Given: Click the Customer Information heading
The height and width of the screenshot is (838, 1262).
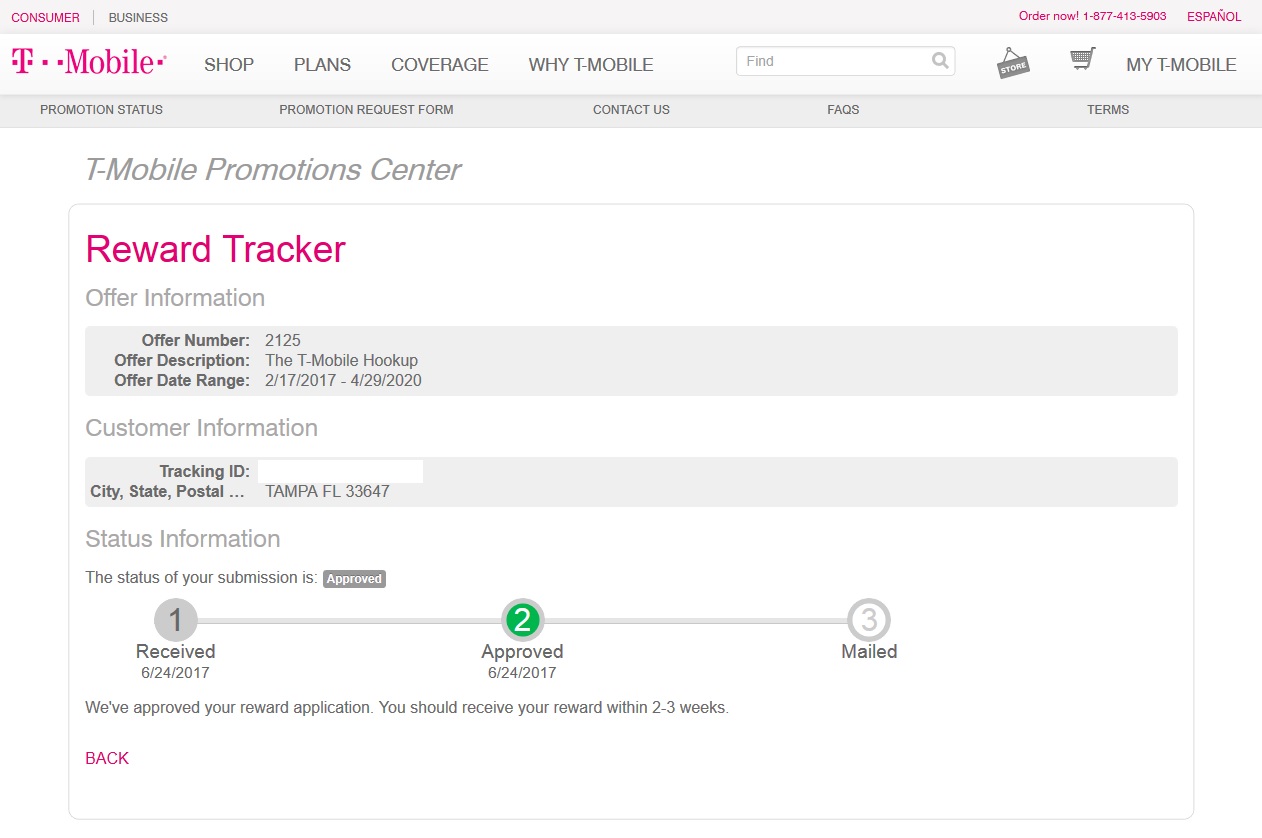Looking at the screenshot, I should pyautogui.click(x=201, y=428).
